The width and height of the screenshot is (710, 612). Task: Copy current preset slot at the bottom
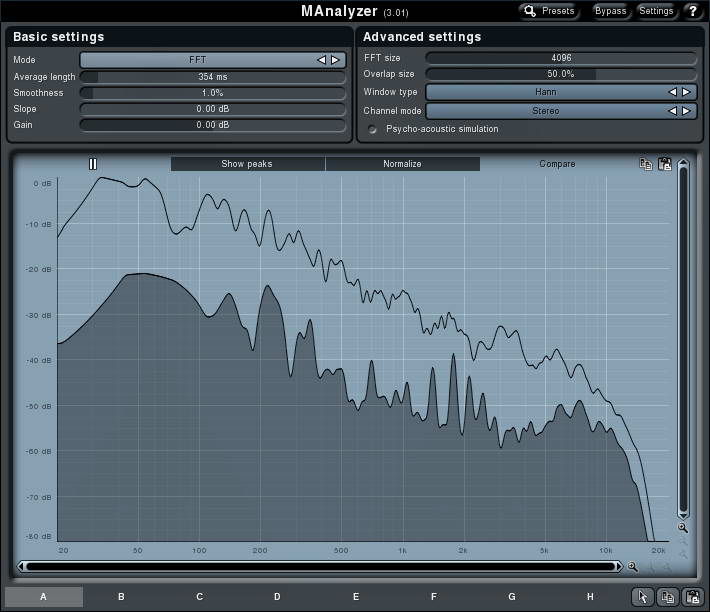tap(667, 597)
